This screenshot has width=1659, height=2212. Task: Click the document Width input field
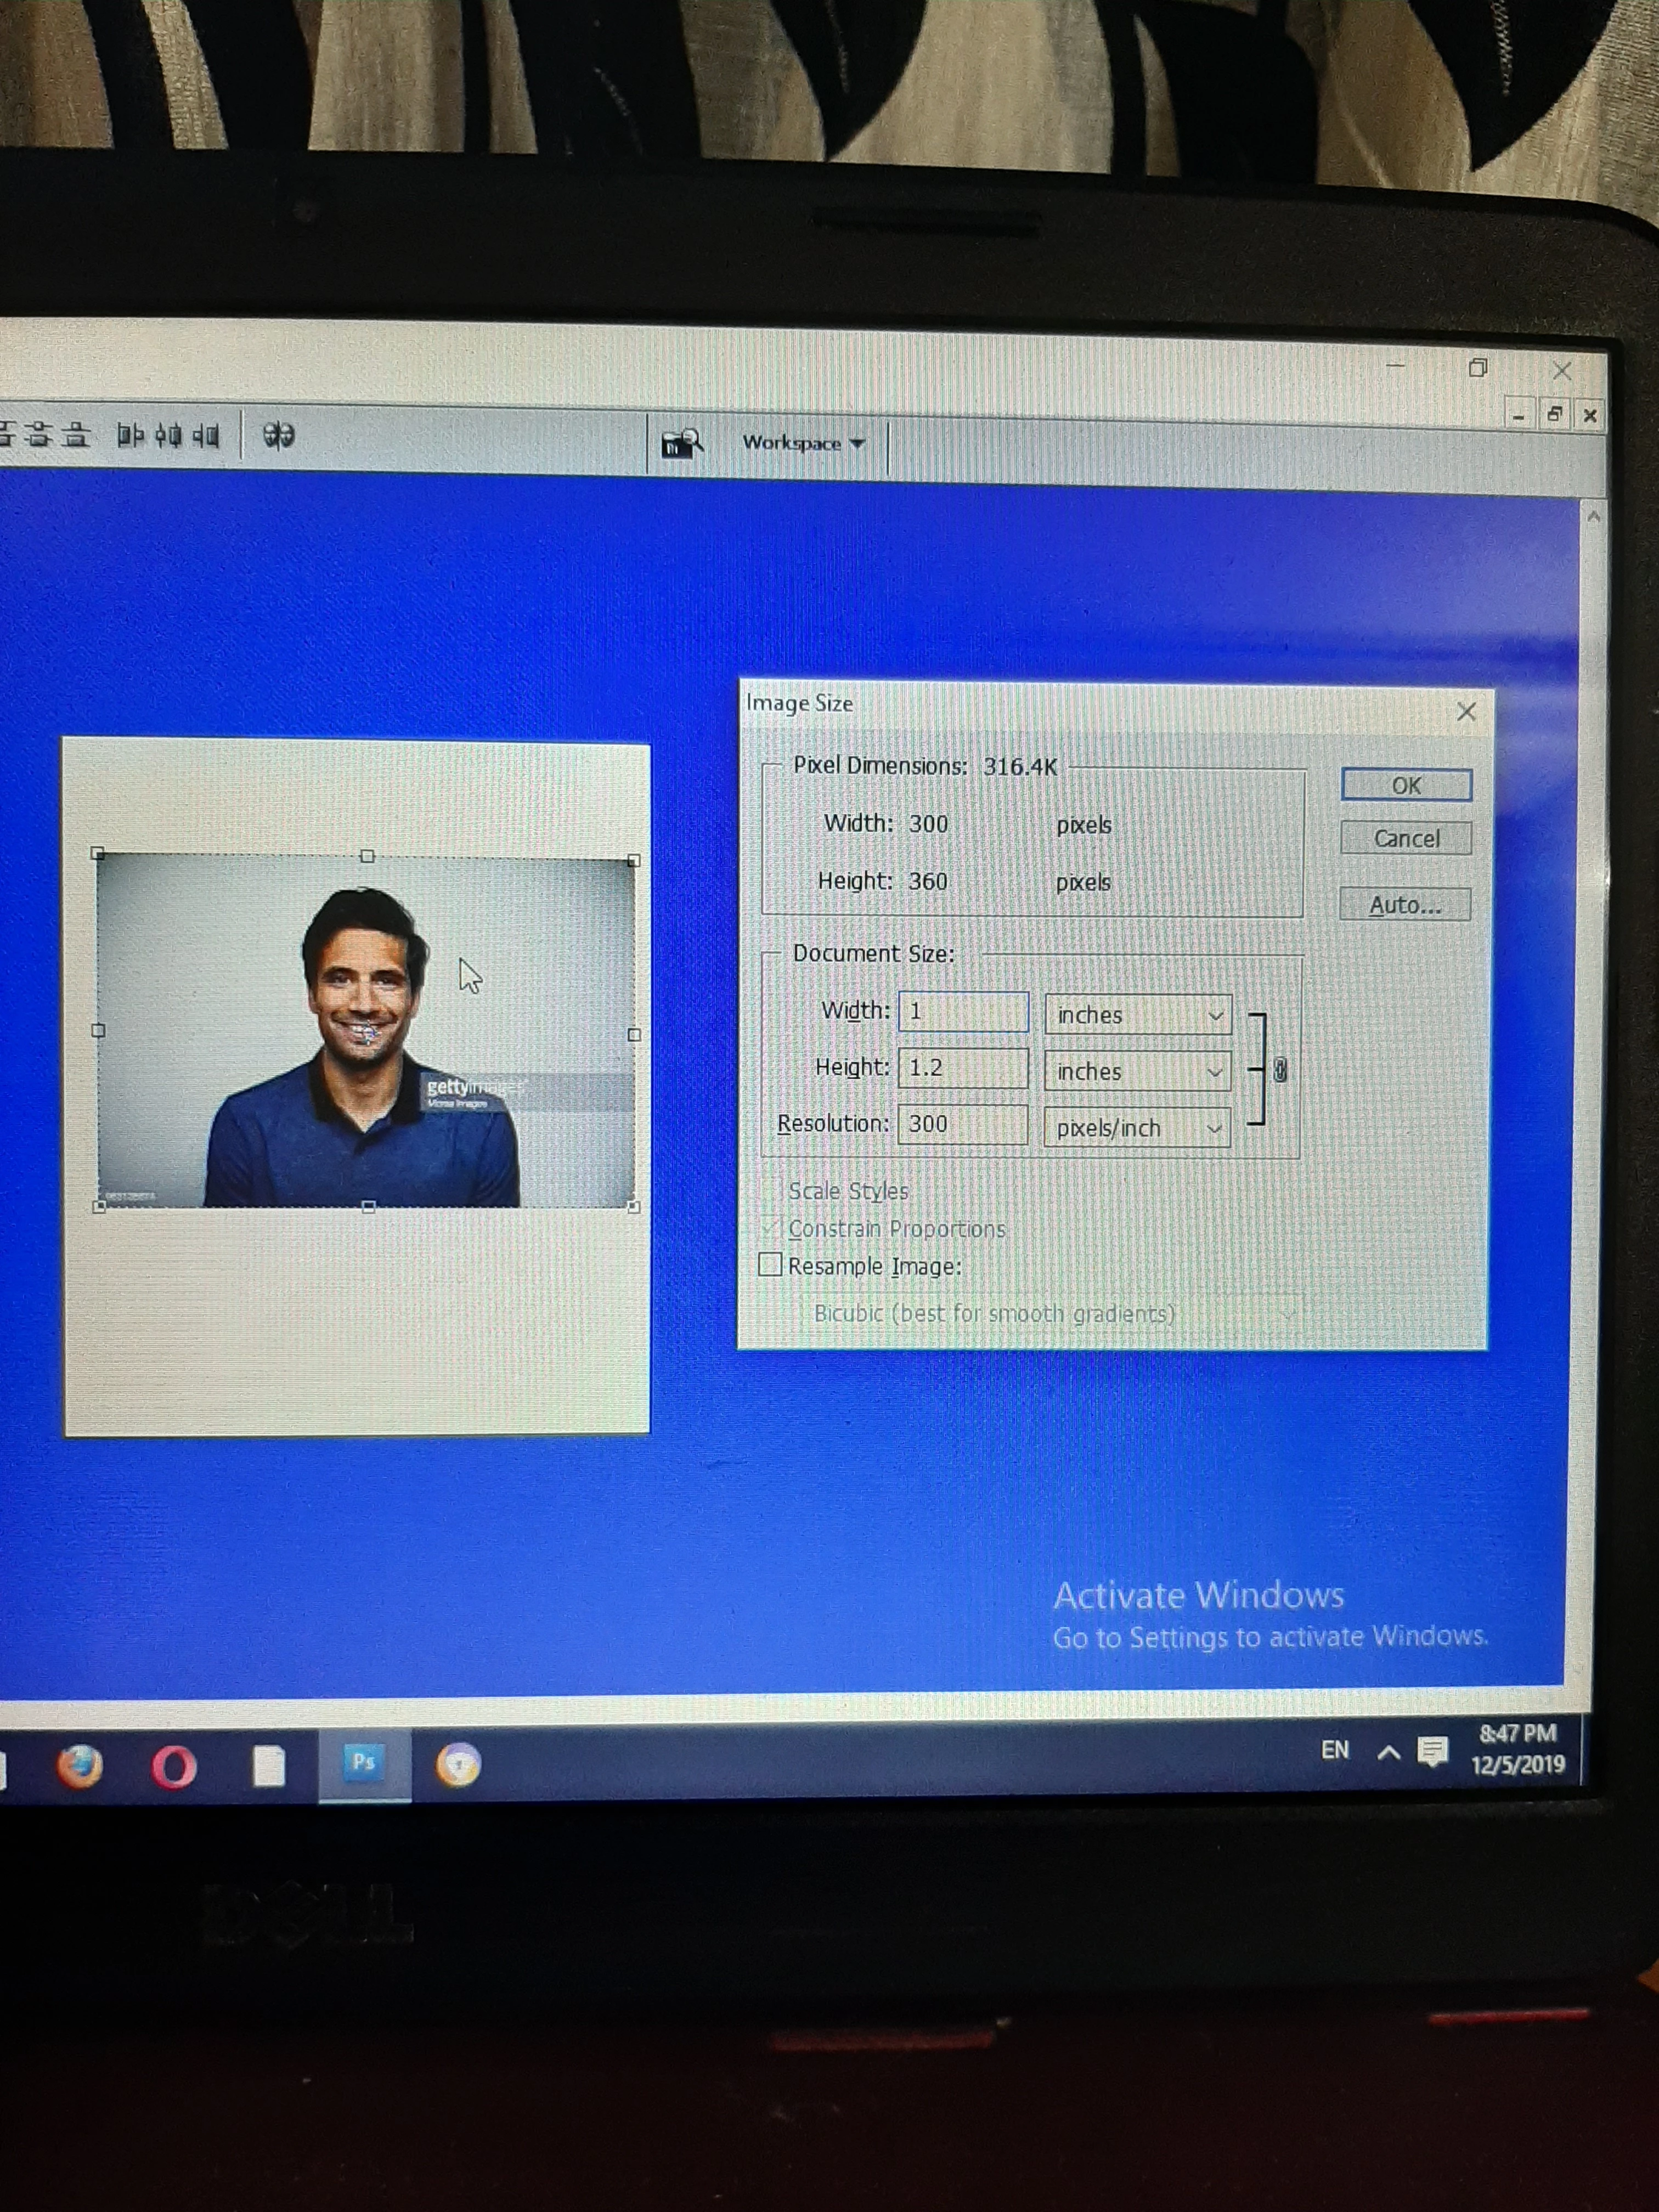click(963, 1012)
